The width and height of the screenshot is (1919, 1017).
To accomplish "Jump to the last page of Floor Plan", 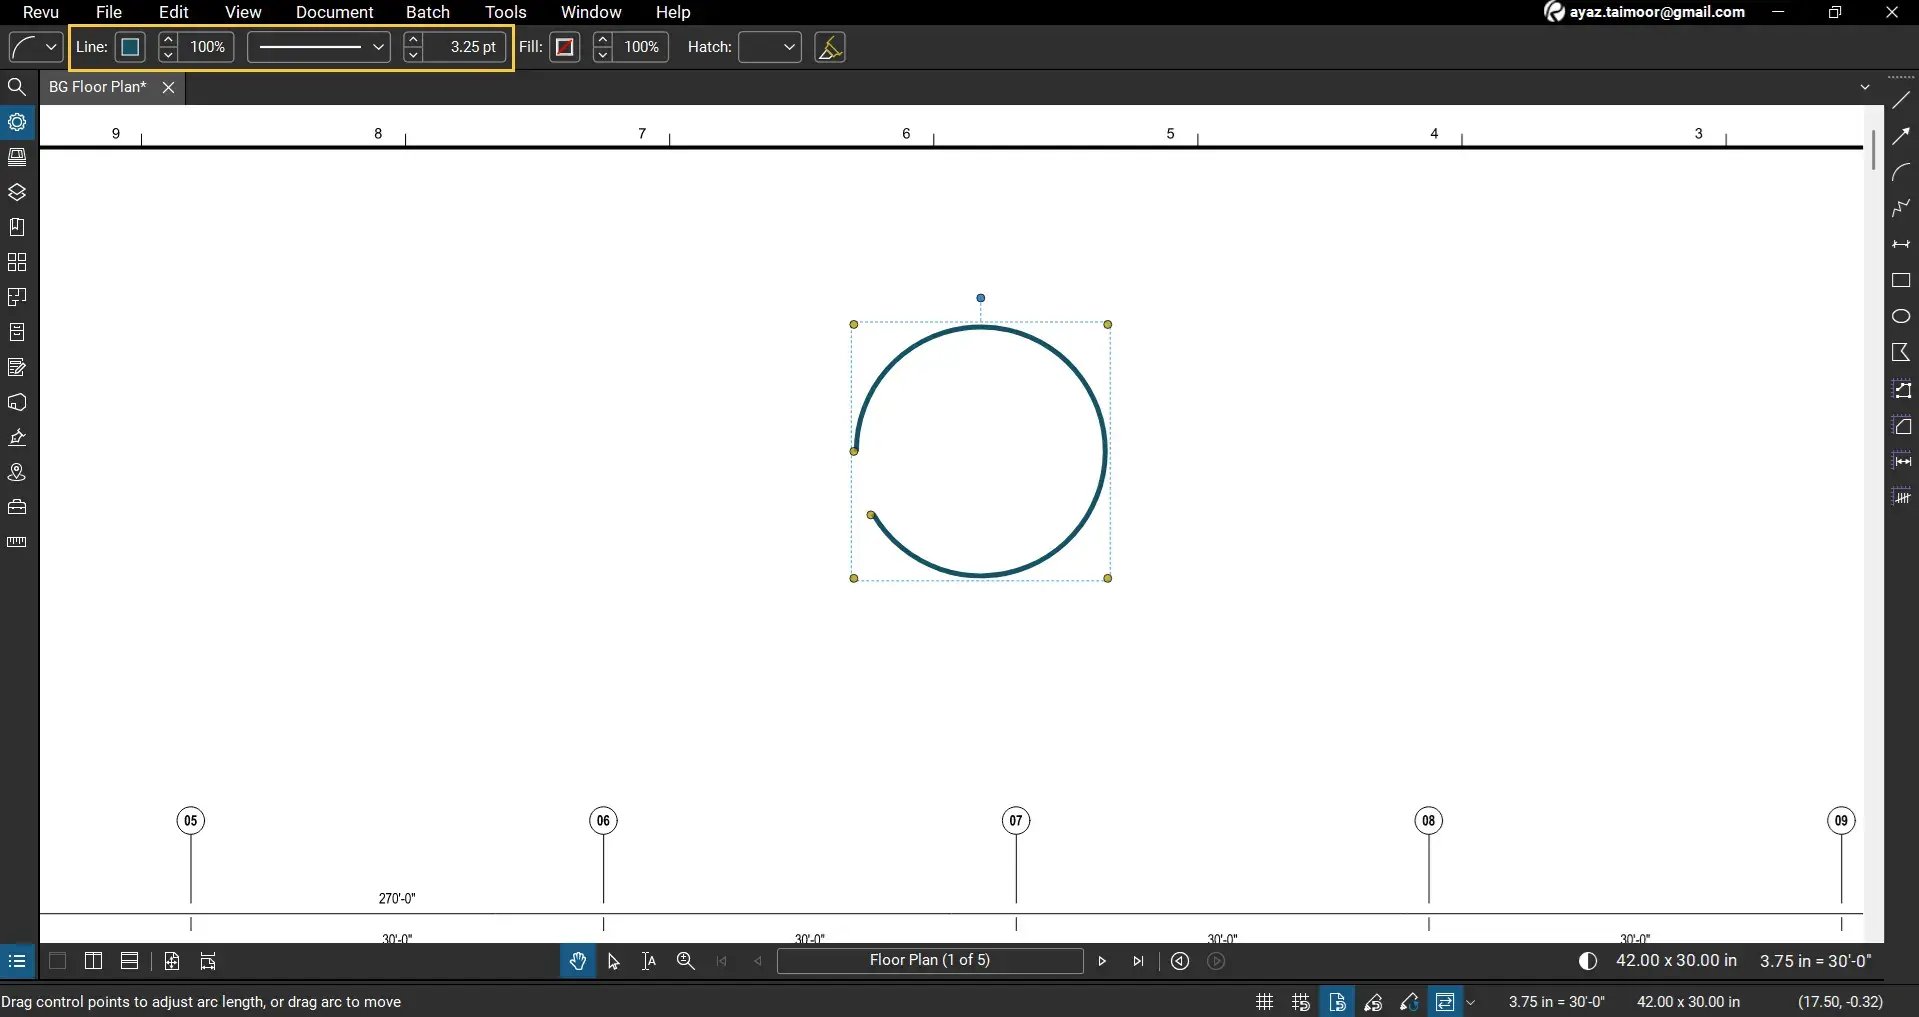I will click(x=1140, y=961).
